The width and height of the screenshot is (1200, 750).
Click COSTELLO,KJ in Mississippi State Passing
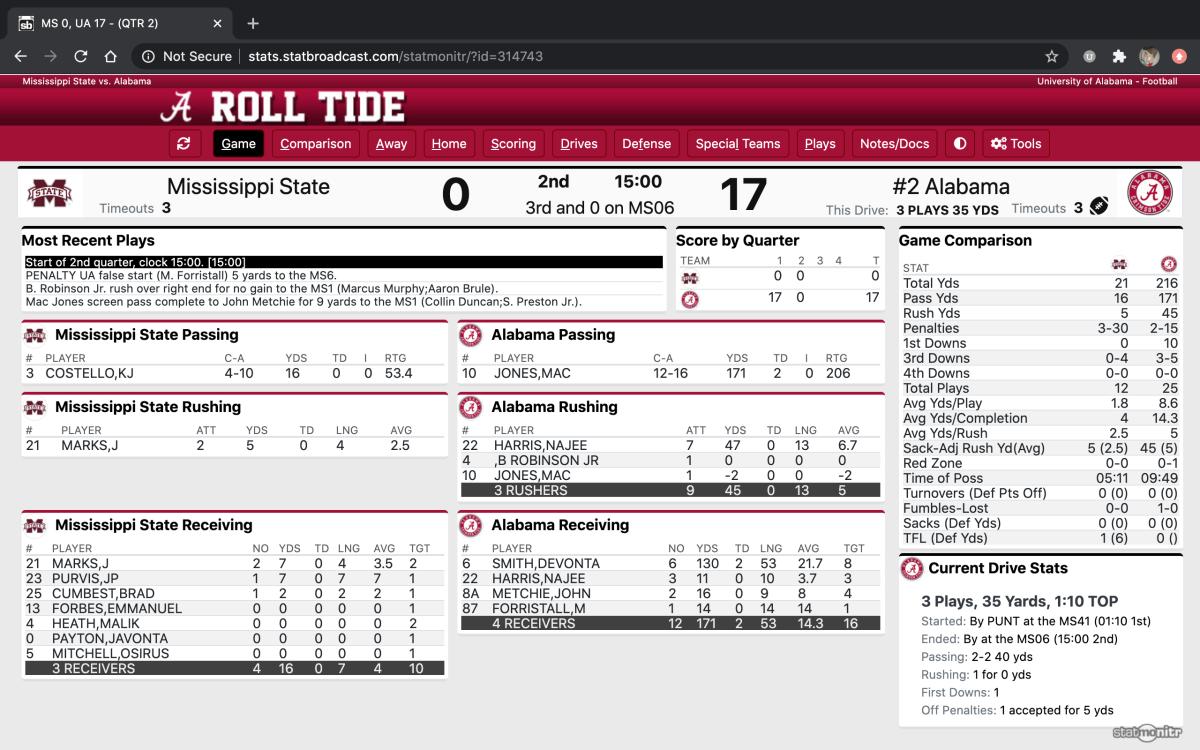pyautogui.click(x=91, y=373)
